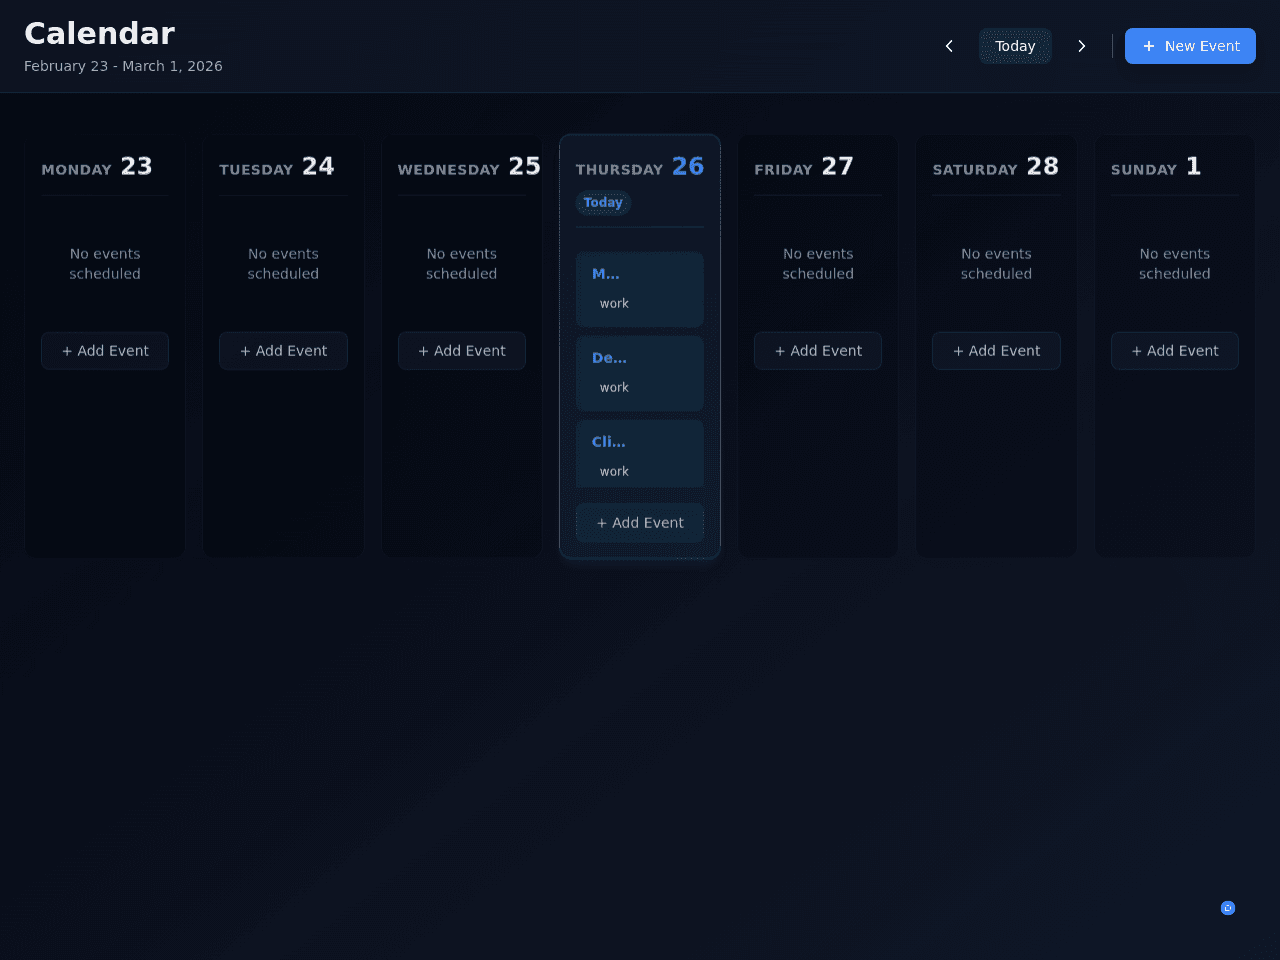Image resolution: width=1280 pixels, height=960 pixels.
Task: Click the Today badge under Thursday
Action: click(603, 202)
